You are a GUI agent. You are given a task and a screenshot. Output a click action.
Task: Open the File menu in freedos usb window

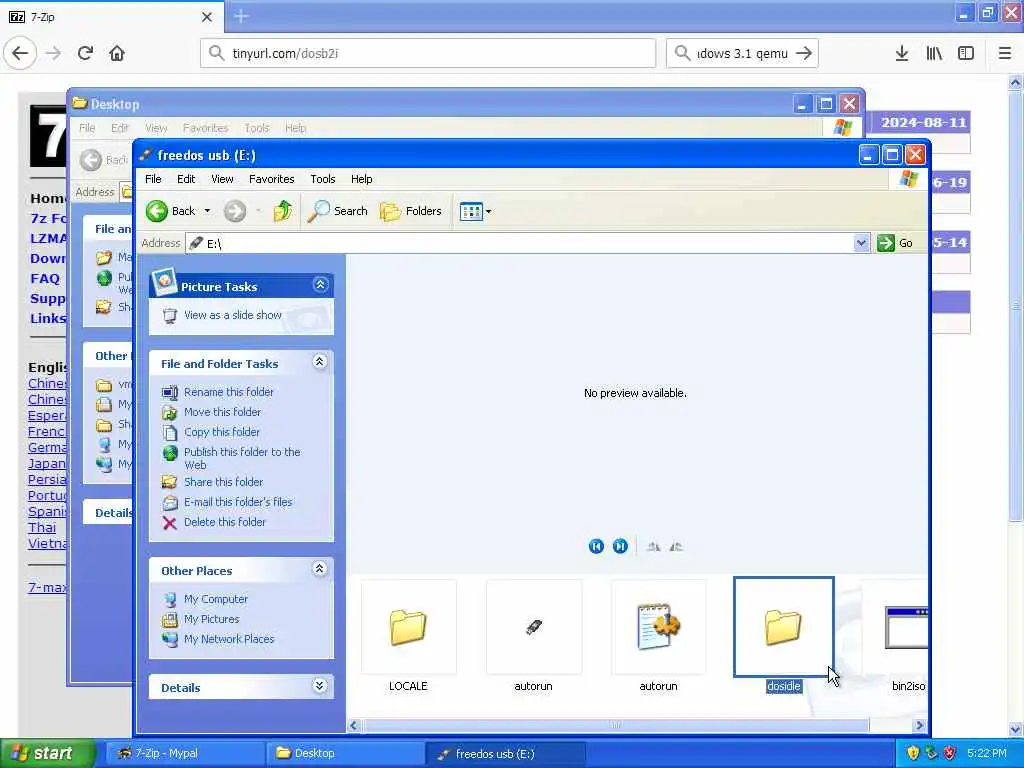tap(153, 179)
